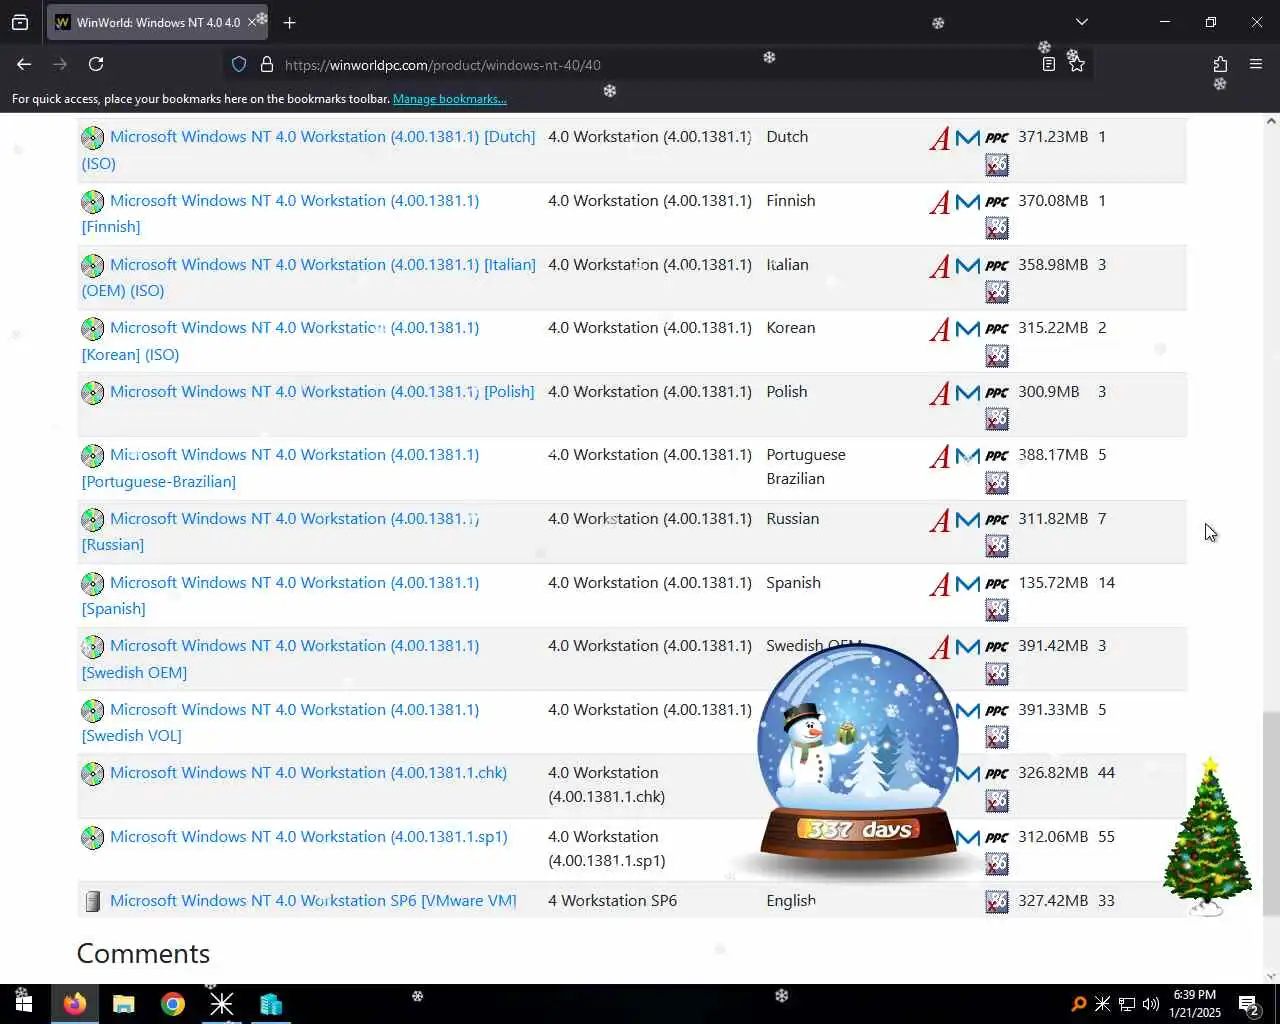Viewport: 1280px width, 1024px height.
Task: Click the Christmas tree desktop decoration
Action: point(1208,836)
